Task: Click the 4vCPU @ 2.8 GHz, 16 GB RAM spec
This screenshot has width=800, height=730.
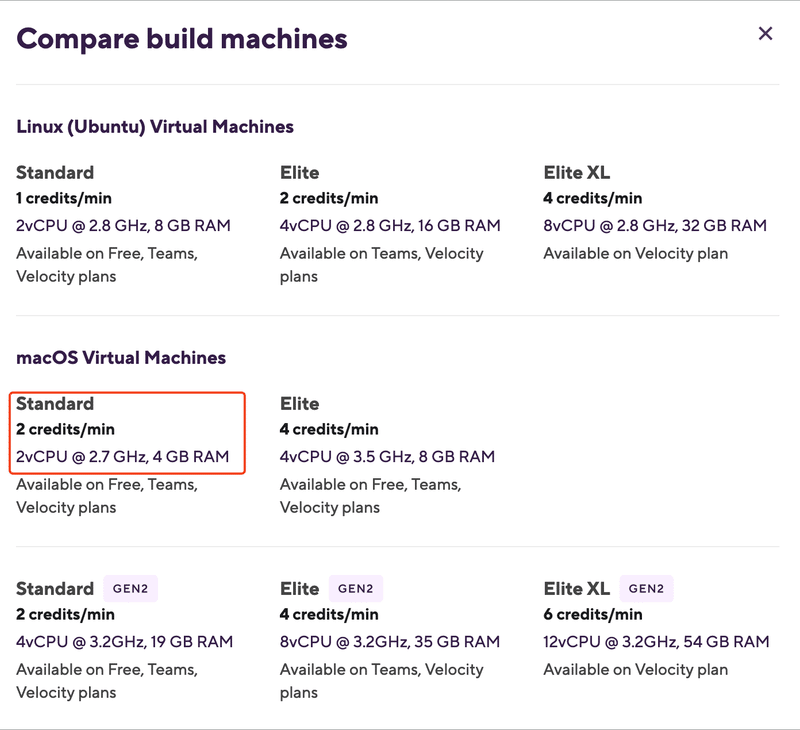Action: [390, 225]
